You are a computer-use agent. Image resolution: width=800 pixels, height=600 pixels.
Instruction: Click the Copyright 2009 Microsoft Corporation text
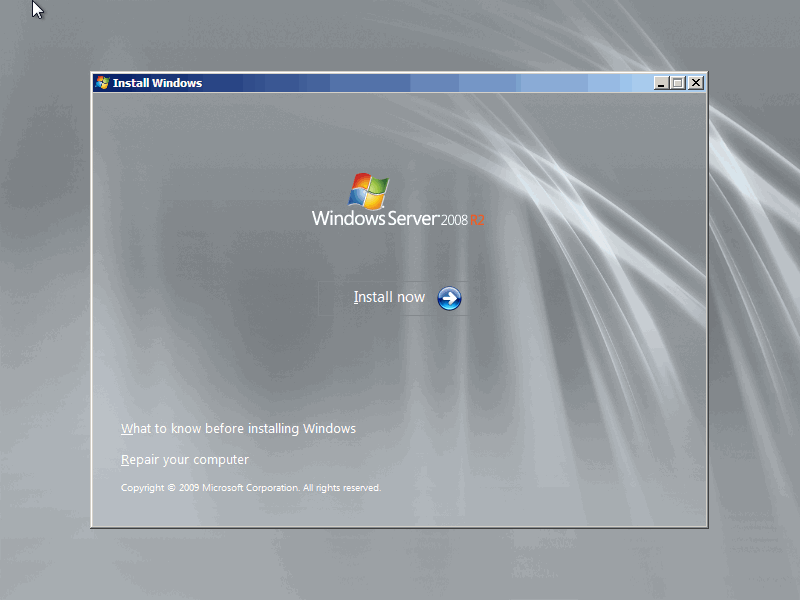coord(251,488)
